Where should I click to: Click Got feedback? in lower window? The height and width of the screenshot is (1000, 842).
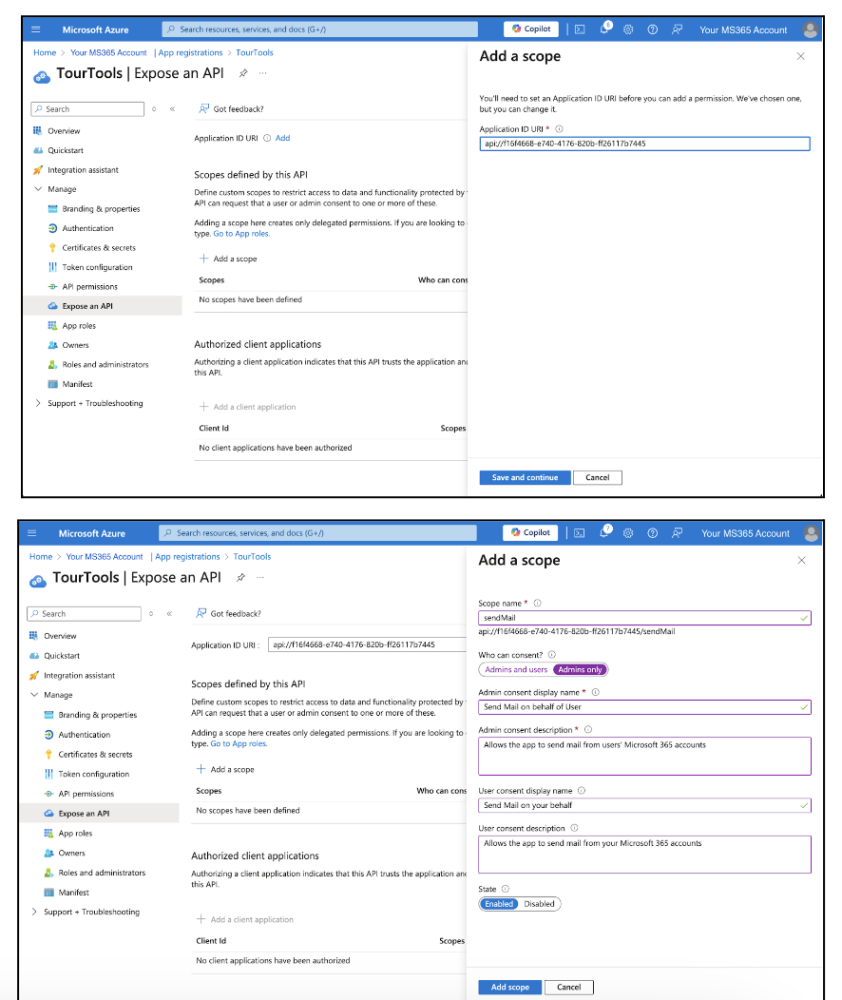click(x=228, y=614)
